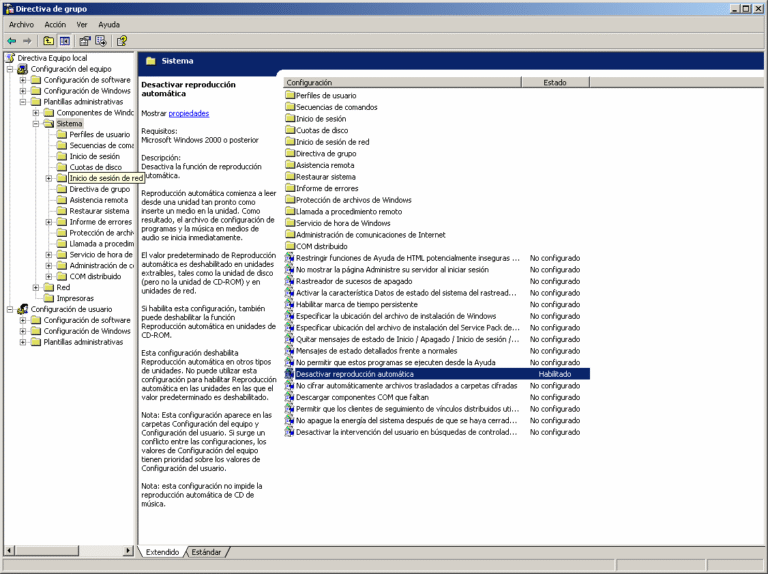The width and height of the screenshot is (768, 574).
Task: Click the green Back arrow in toolbar
Action: [x=11, y=41]
